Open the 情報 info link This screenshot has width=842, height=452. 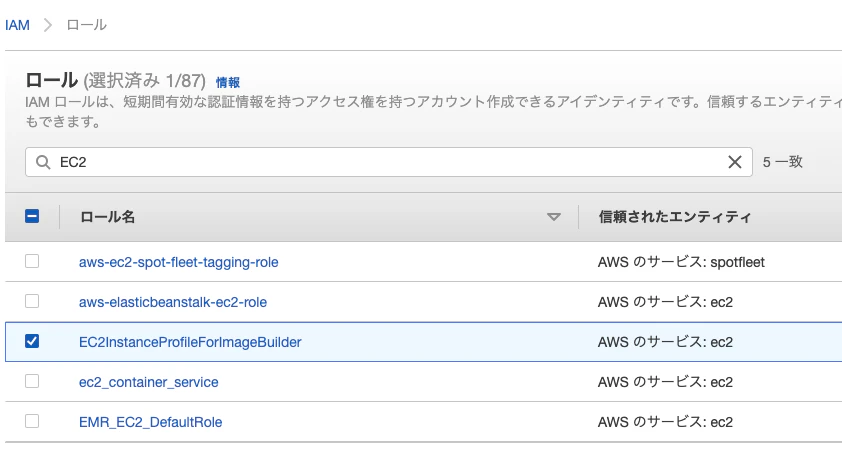pos(228,83)
